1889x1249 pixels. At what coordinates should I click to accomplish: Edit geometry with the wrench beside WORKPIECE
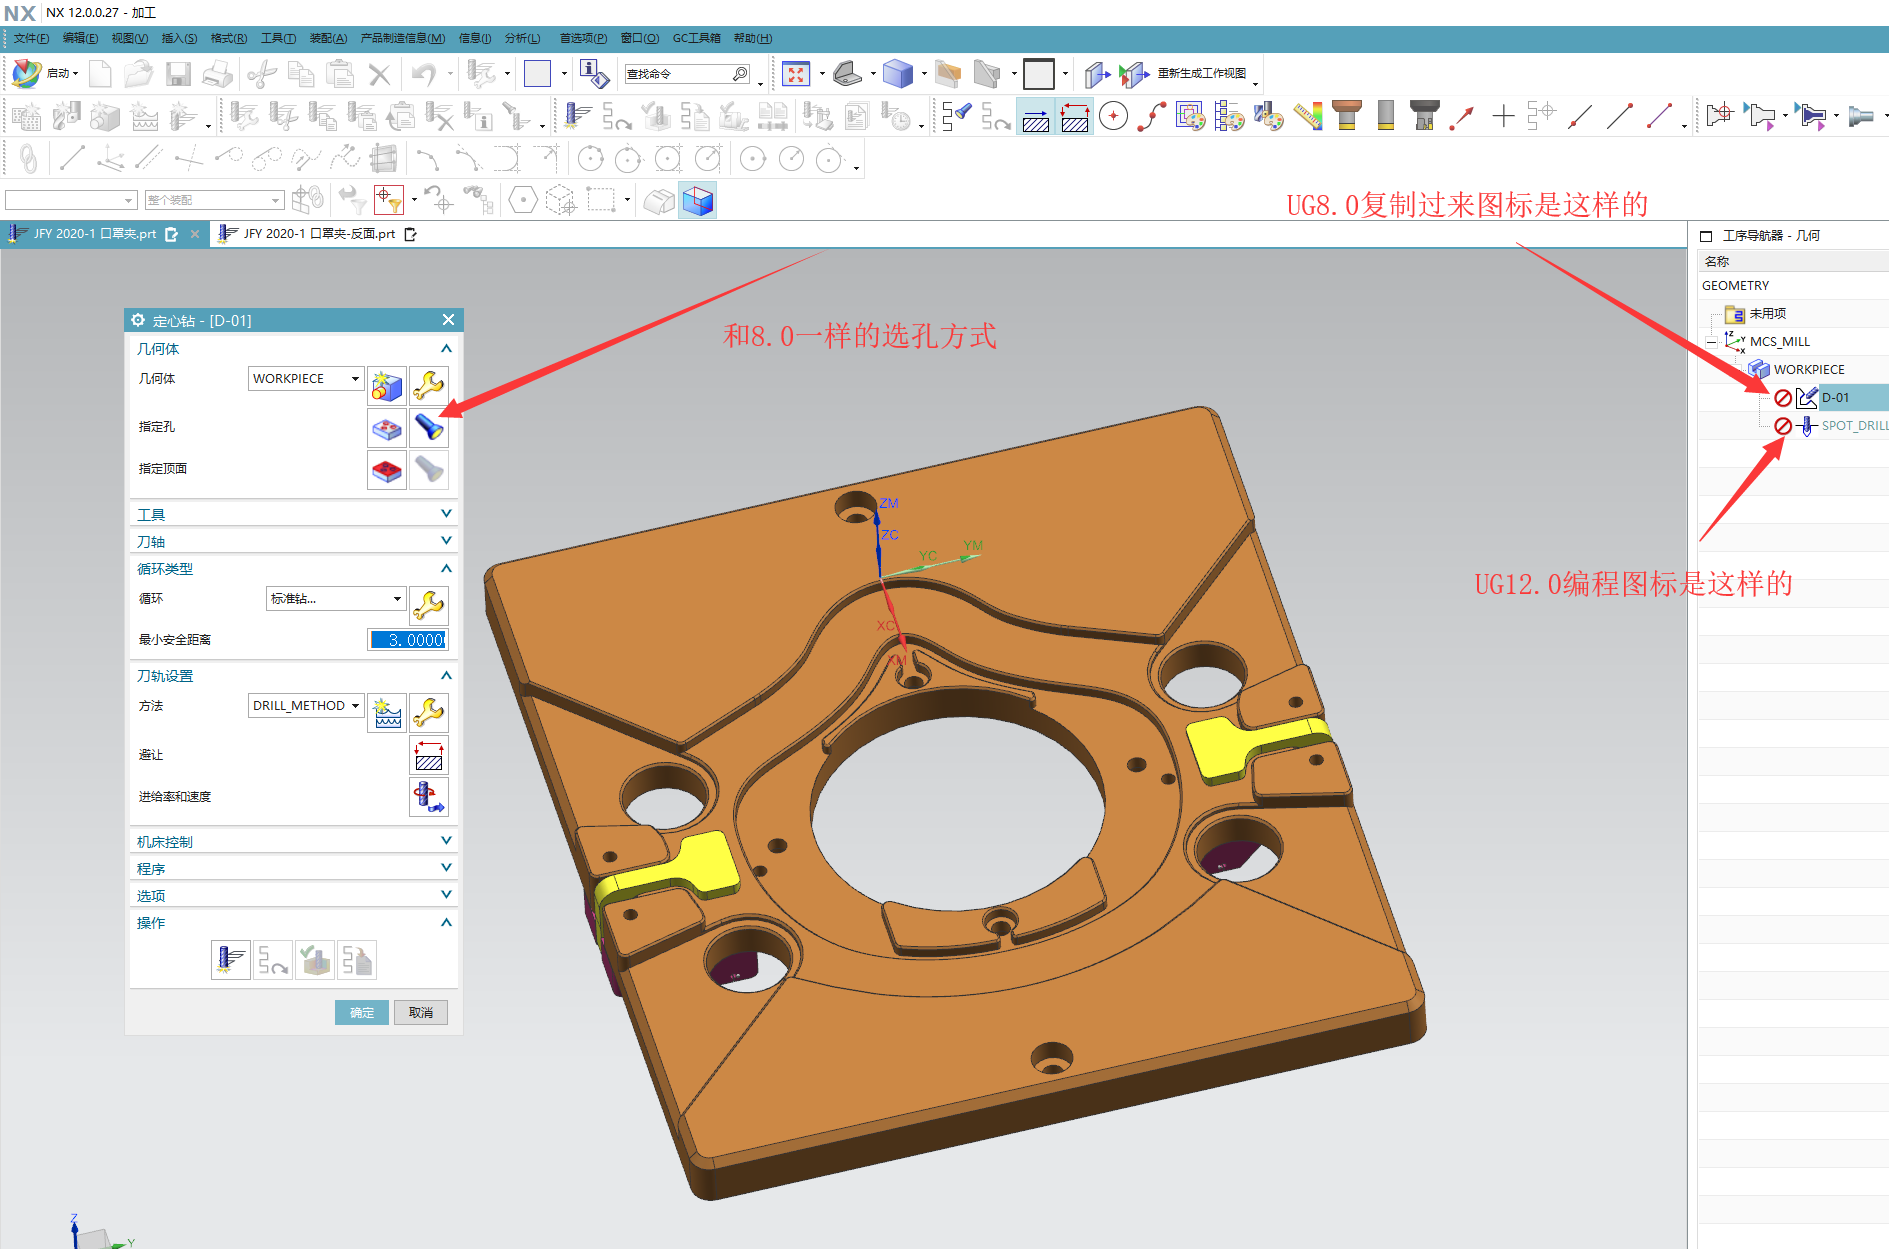429,385
